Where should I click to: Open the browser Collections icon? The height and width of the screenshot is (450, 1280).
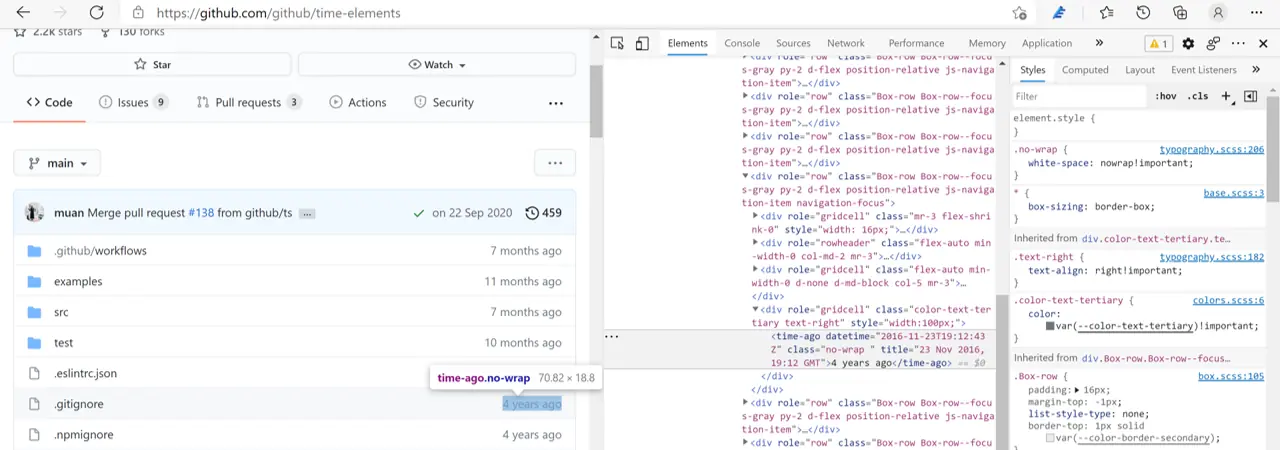(x=1180, y=13)
